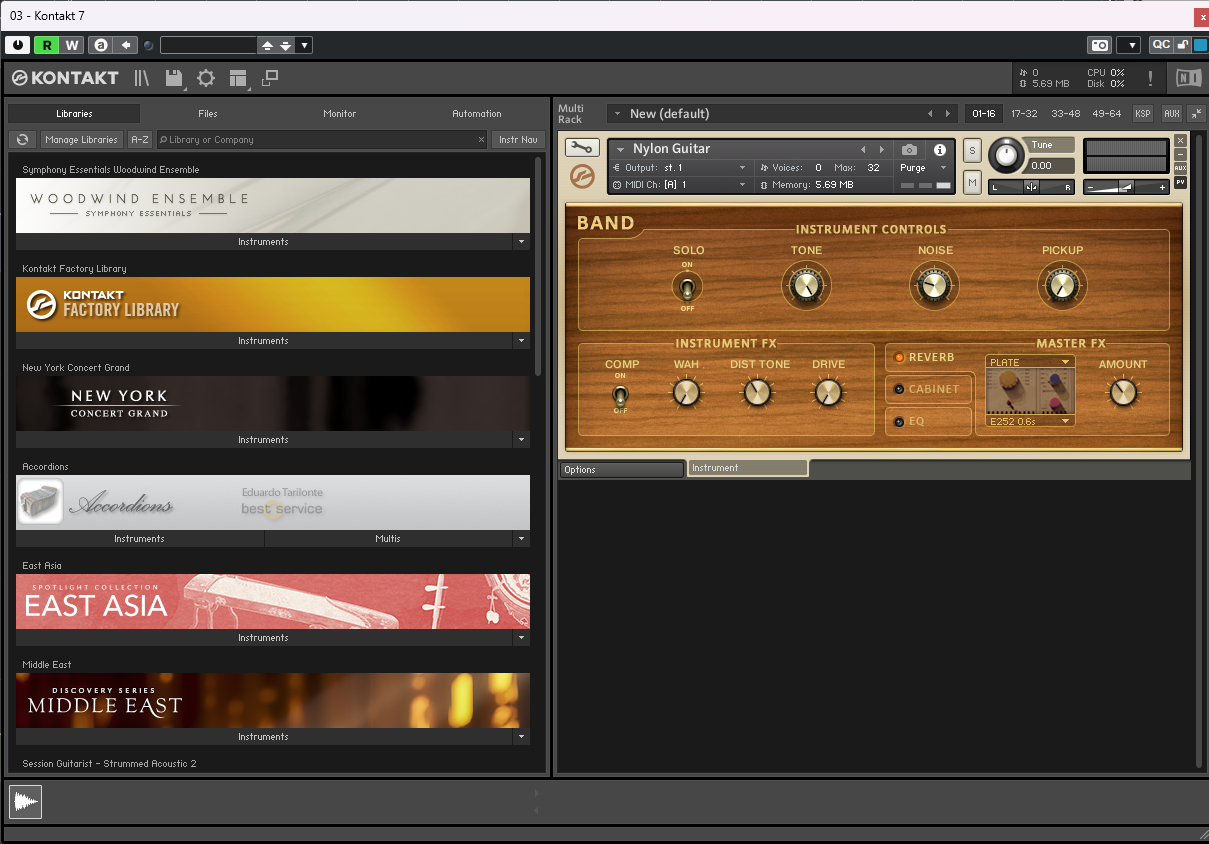Screen dimensions: 1209x844
Task: Toggle the AUX sends button in rack header
Action: pos(1171,114)
